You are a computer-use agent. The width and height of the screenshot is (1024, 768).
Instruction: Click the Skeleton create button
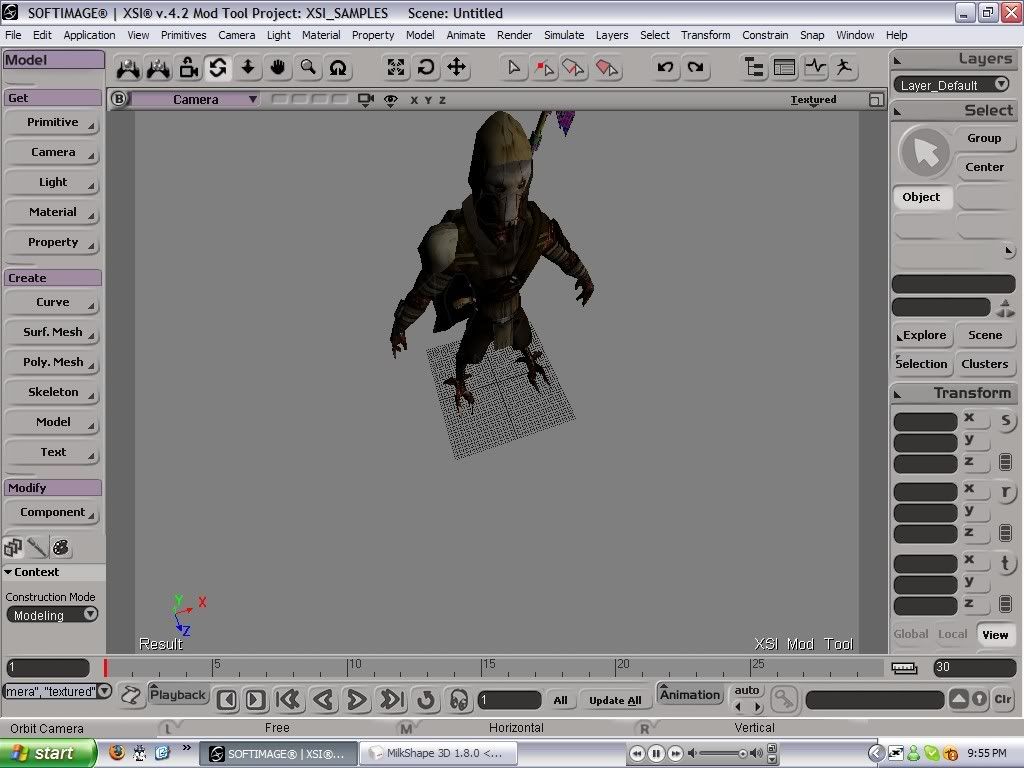(x=52, y=392)
